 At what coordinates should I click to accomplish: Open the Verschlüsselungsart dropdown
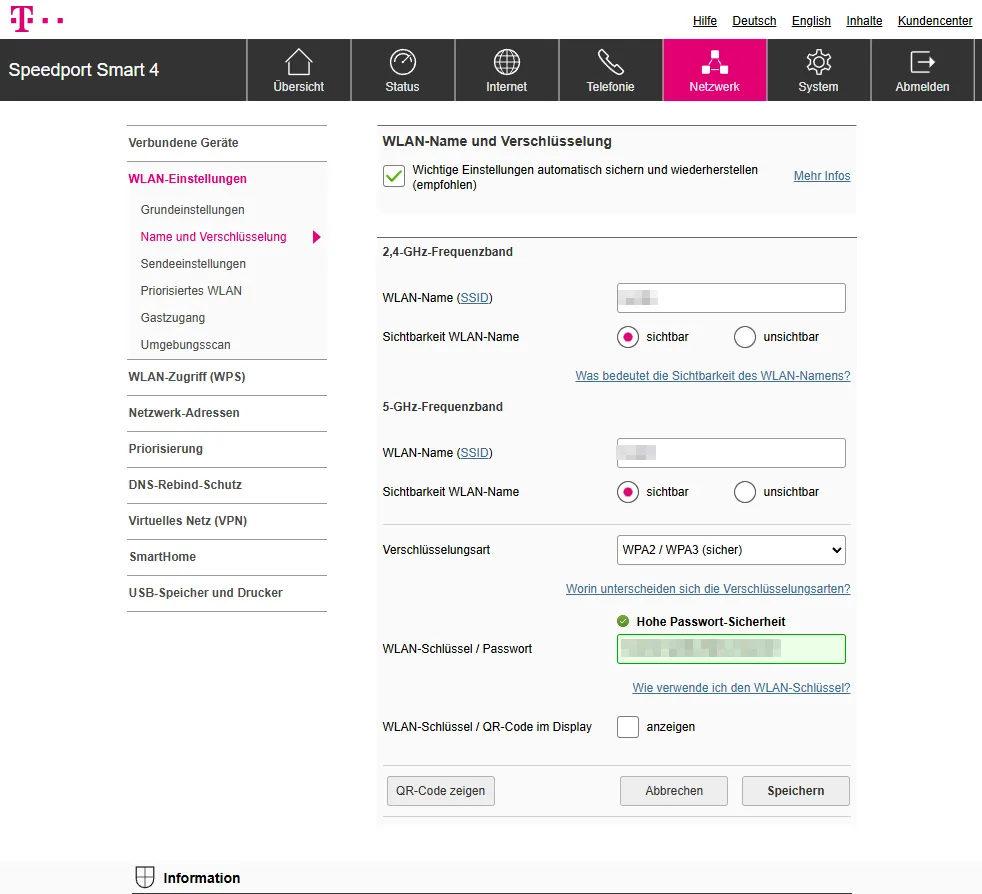point(731,550)
